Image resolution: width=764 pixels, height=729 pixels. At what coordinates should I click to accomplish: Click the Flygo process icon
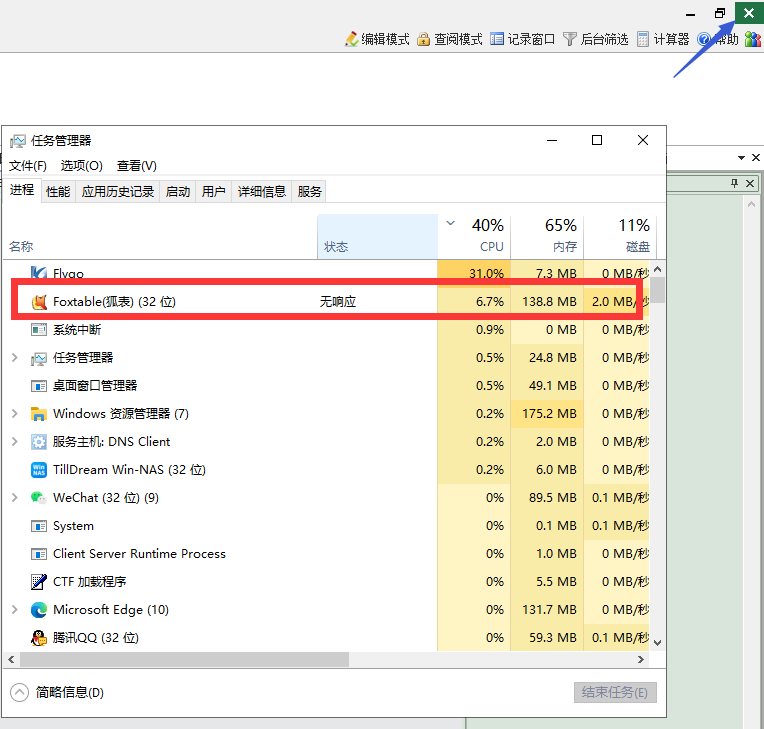pyautogui.click(x=38, y=273)
